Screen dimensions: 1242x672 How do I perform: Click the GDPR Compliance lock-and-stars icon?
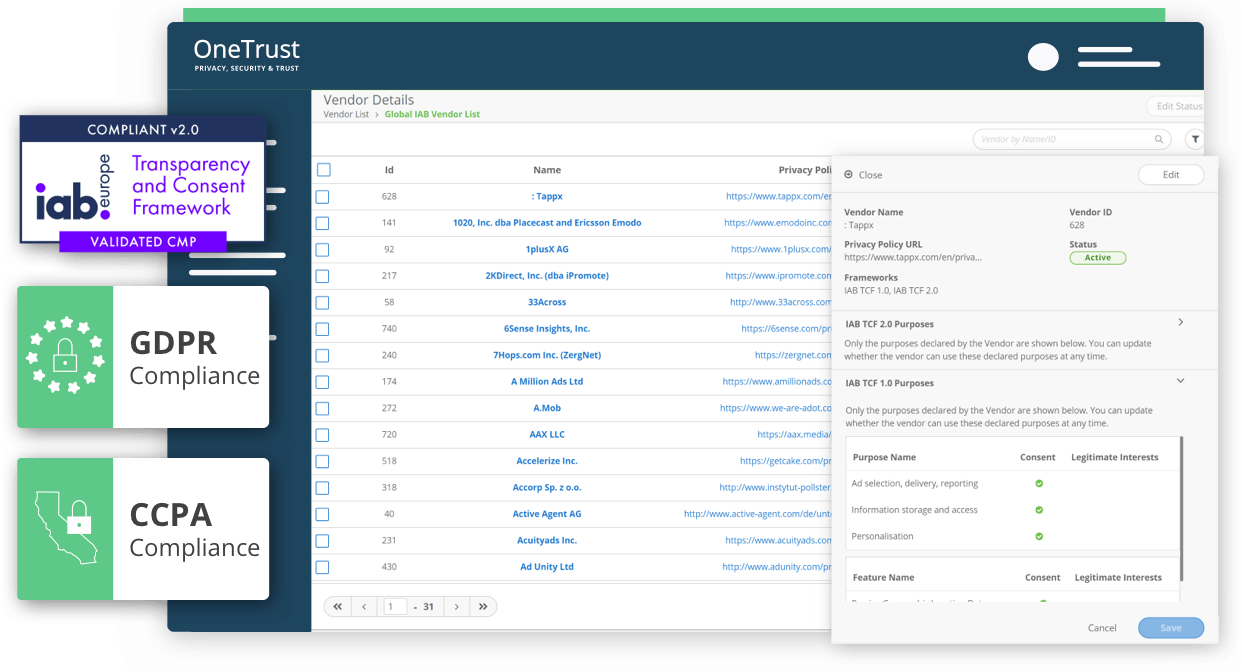pos(65,357)
